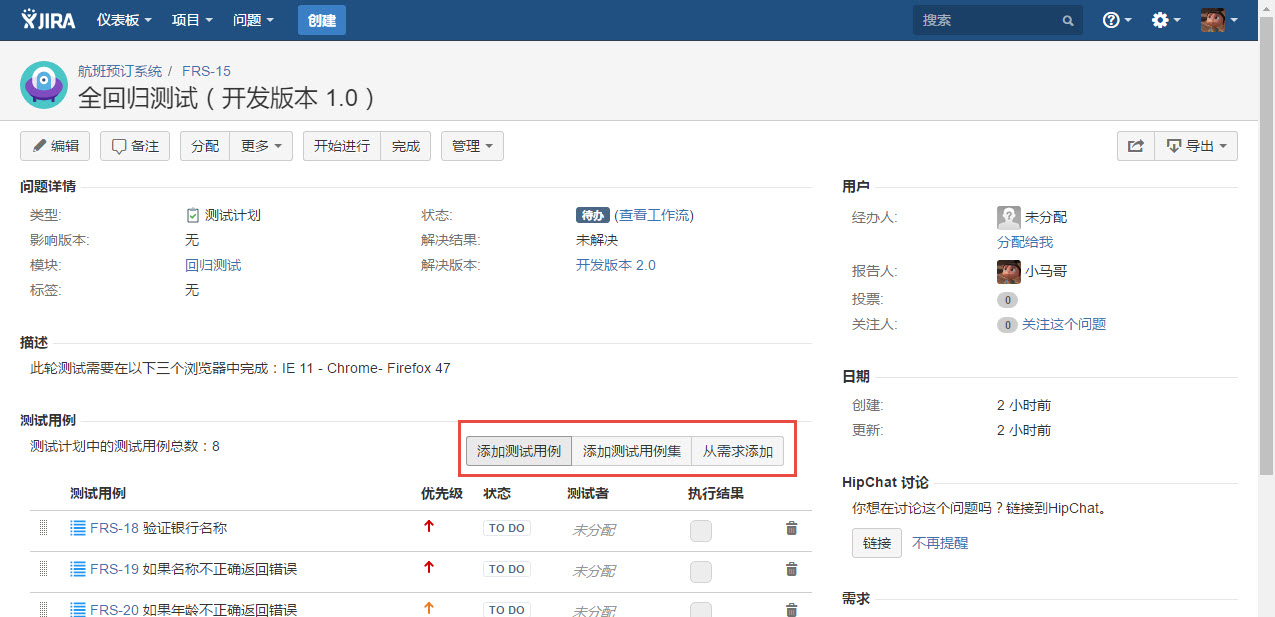Screen dimensions: 1275x617
Task: Click the share issue icon button
Action: click(x=1136, y=146)
